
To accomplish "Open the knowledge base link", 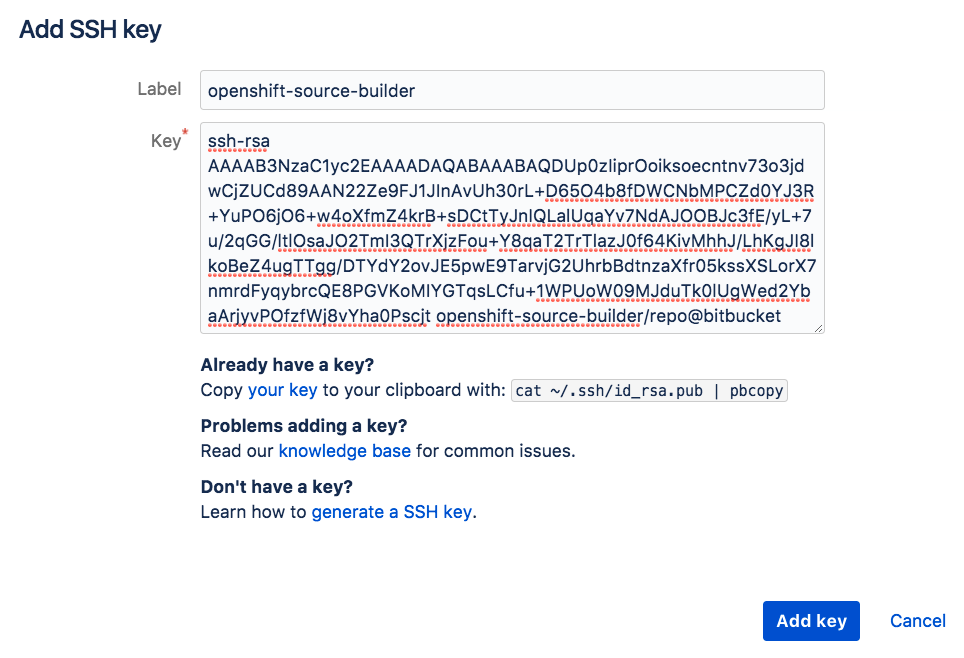I will click(x=344, y=451).
